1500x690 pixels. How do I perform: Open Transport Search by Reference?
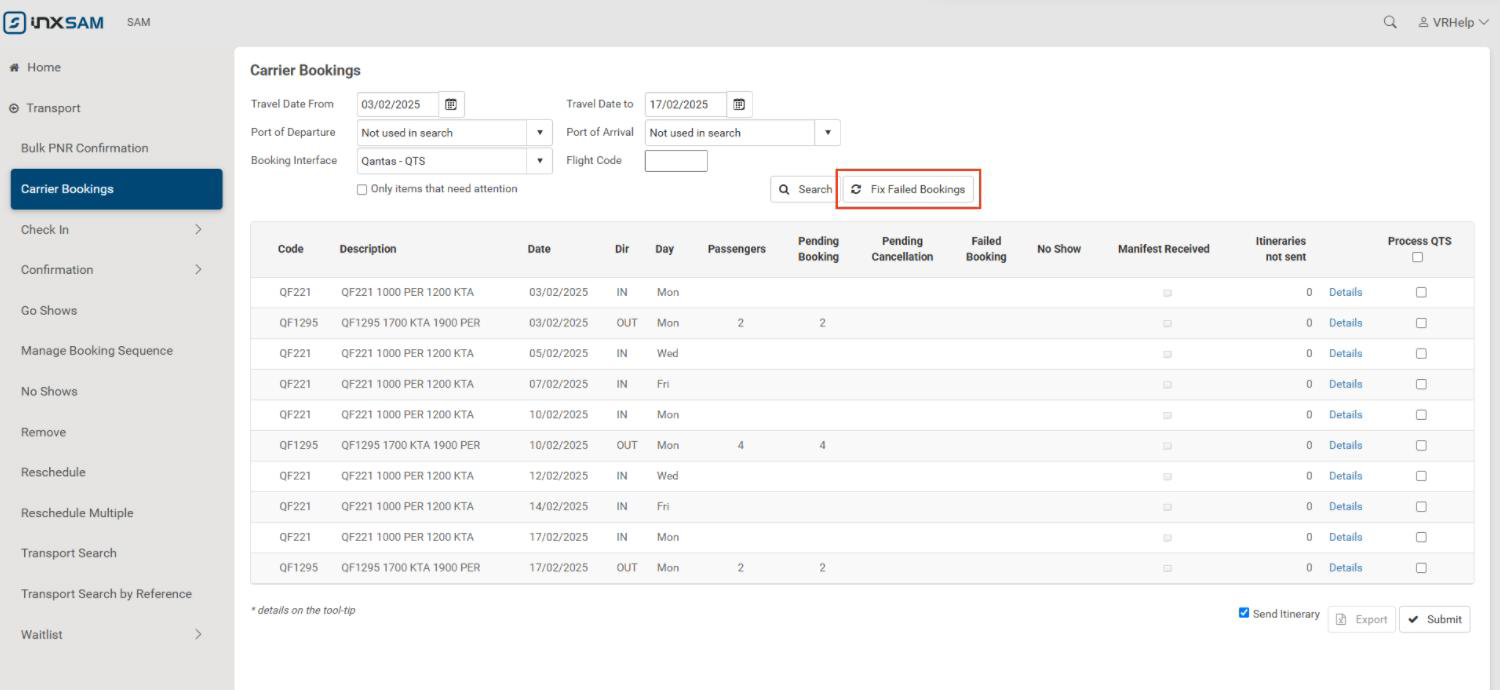(x=106, y=594)
